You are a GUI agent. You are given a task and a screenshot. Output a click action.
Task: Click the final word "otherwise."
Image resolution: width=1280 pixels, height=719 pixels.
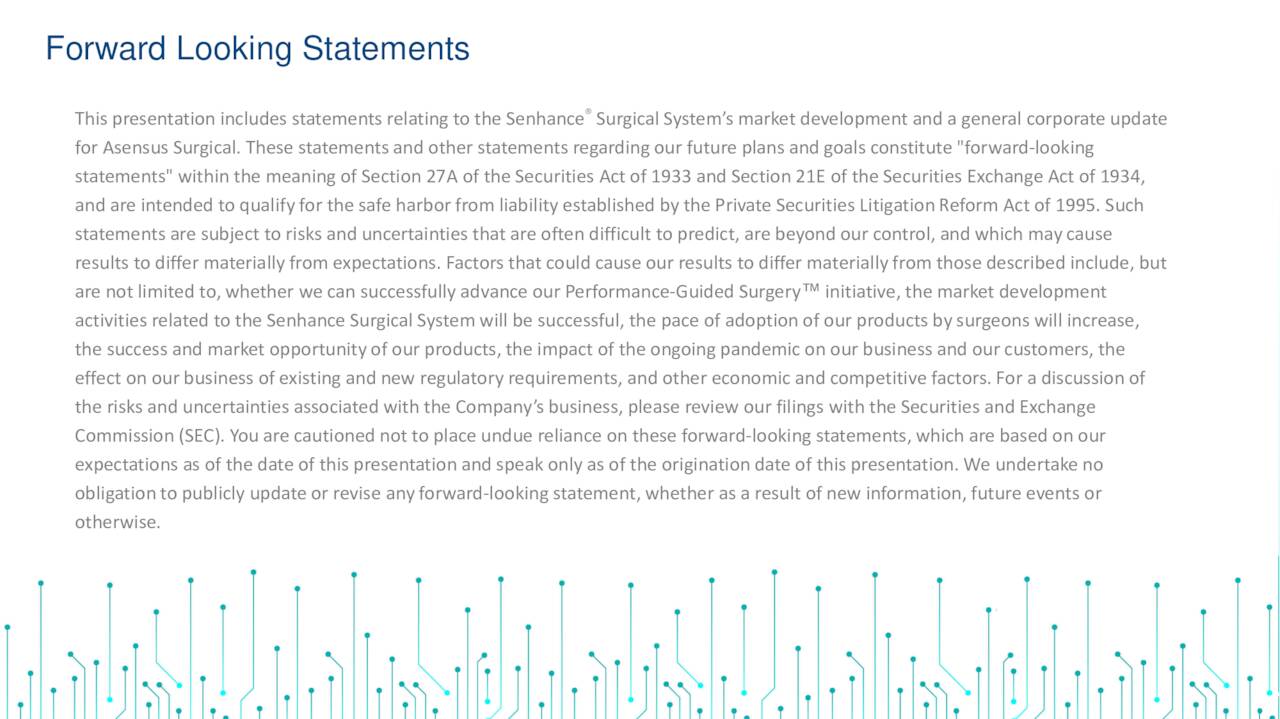point(117,522)
